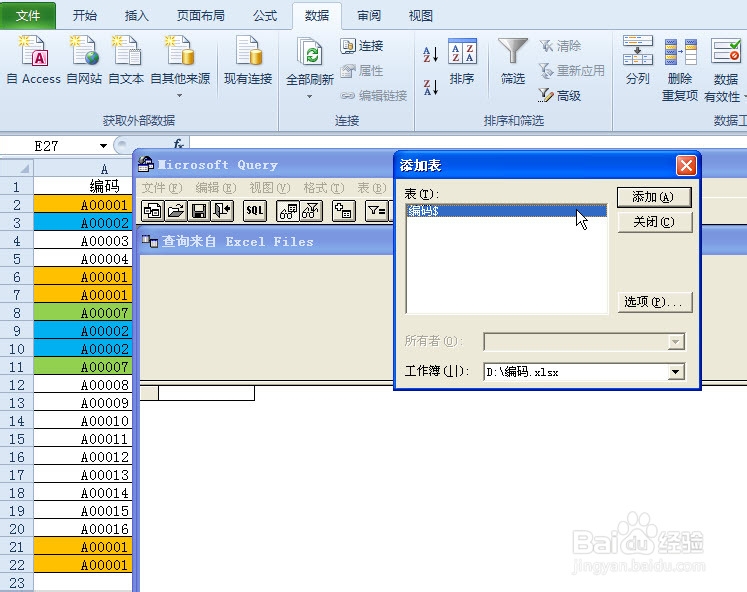Open the Microsoft Query Format (格式) menu
747x592 pixels.
(324, 188)
